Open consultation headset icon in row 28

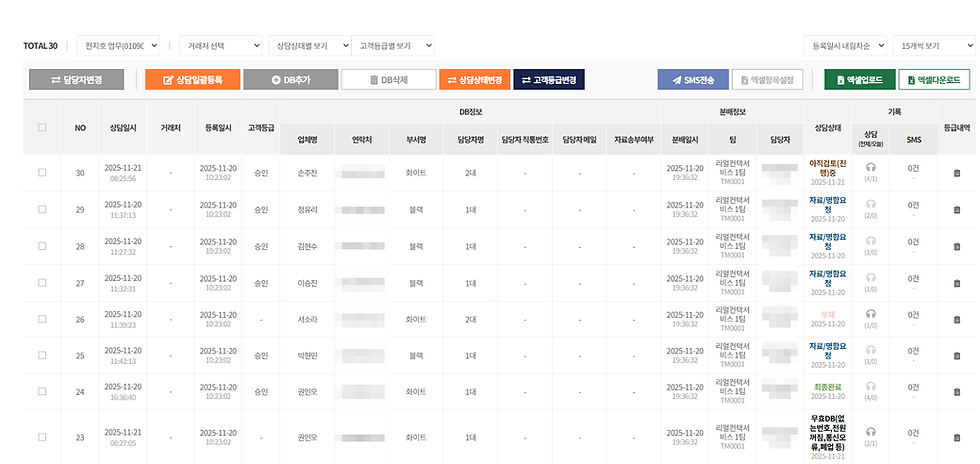pos(871,240)
